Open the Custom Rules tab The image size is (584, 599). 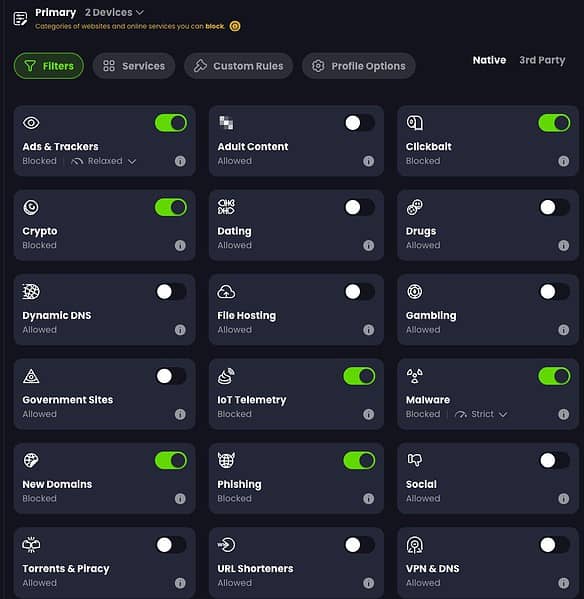coord(238,66)
